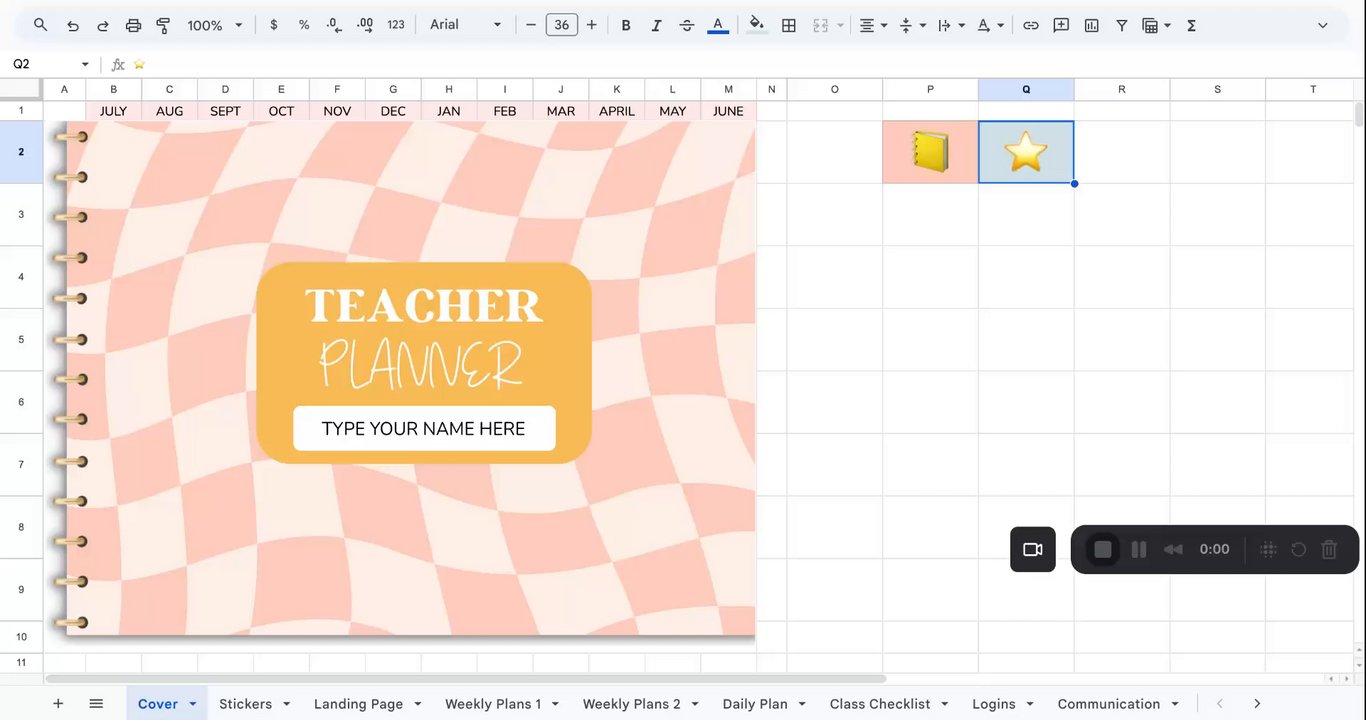Open the text wrapping dropdown
This screenshot has height=720, width=1366.
(949, 25)
